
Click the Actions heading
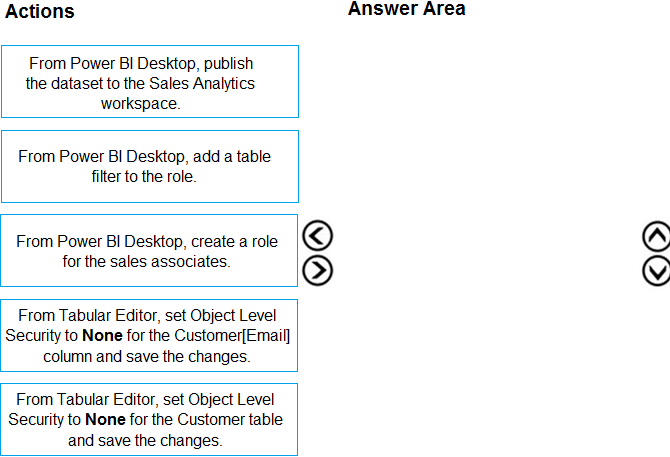[x=39, y=12]
